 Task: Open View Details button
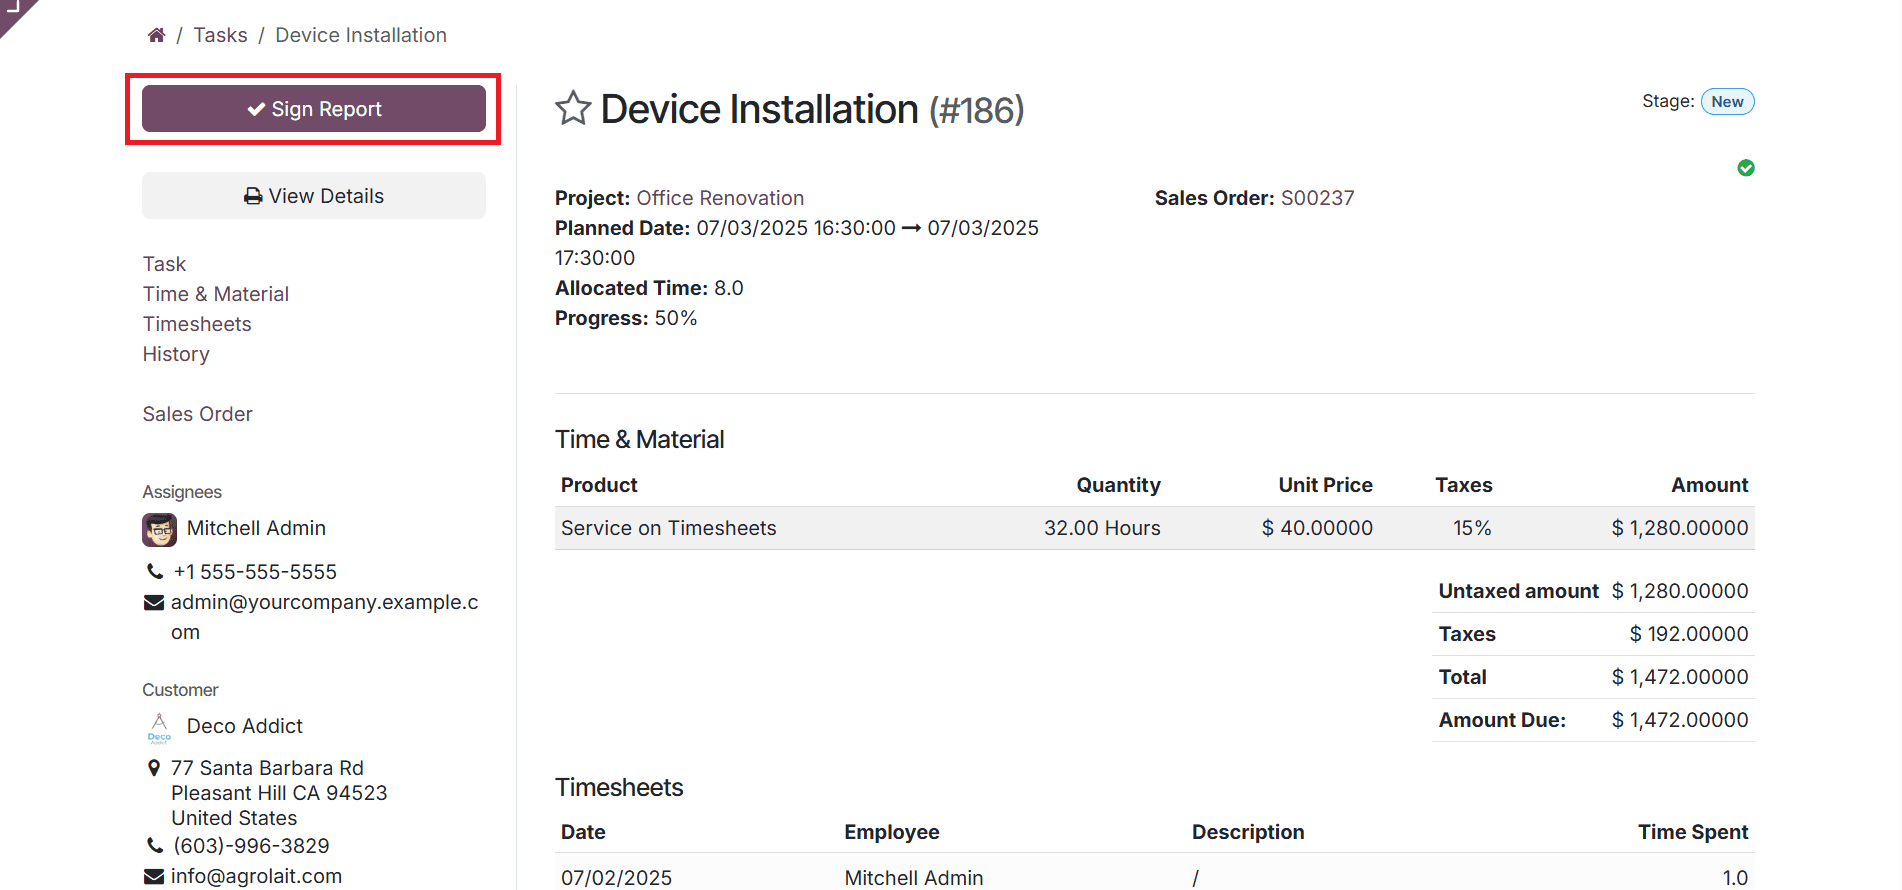click(x=314, y=196)
